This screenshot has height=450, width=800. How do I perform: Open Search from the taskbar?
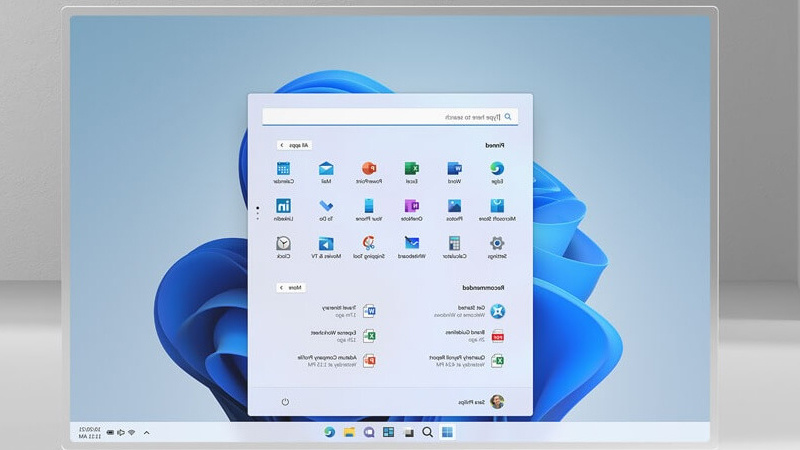428,433
